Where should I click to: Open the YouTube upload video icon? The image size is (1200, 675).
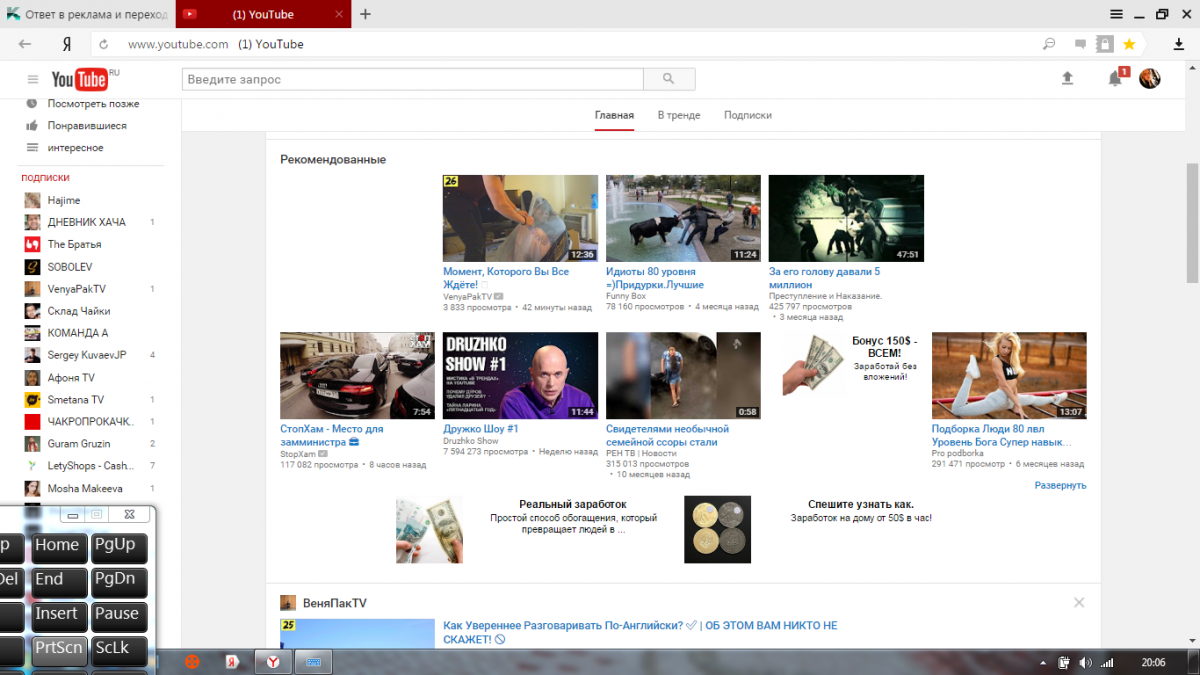[1067, 78]
